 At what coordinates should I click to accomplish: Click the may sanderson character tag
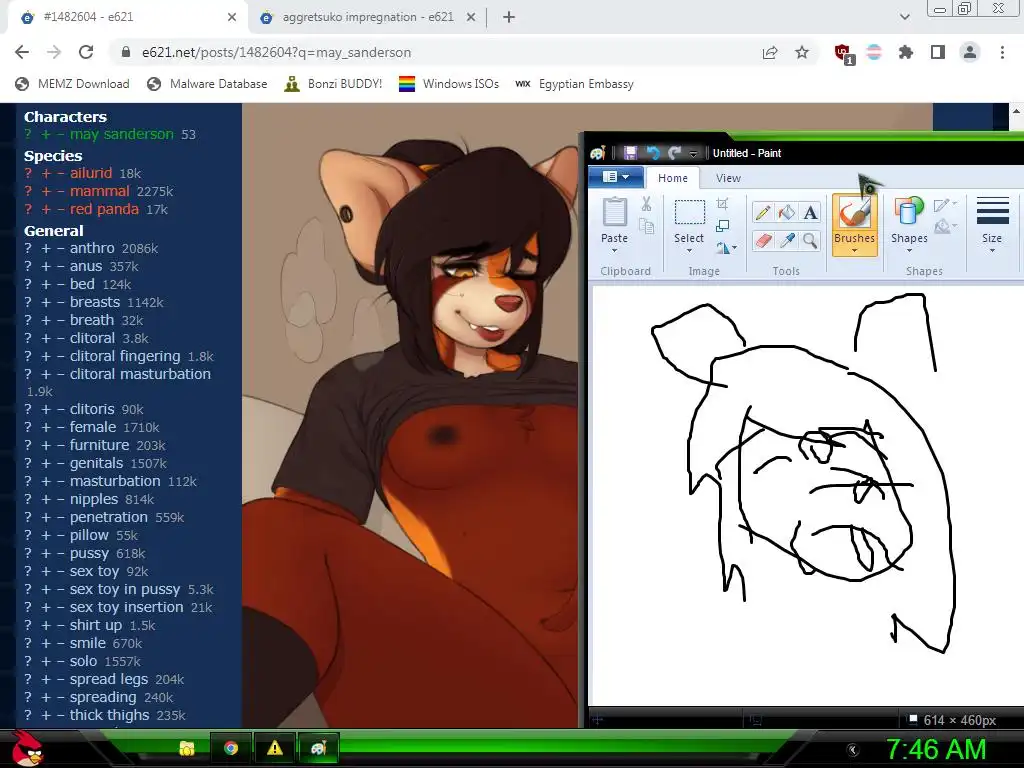coord(121,134)
